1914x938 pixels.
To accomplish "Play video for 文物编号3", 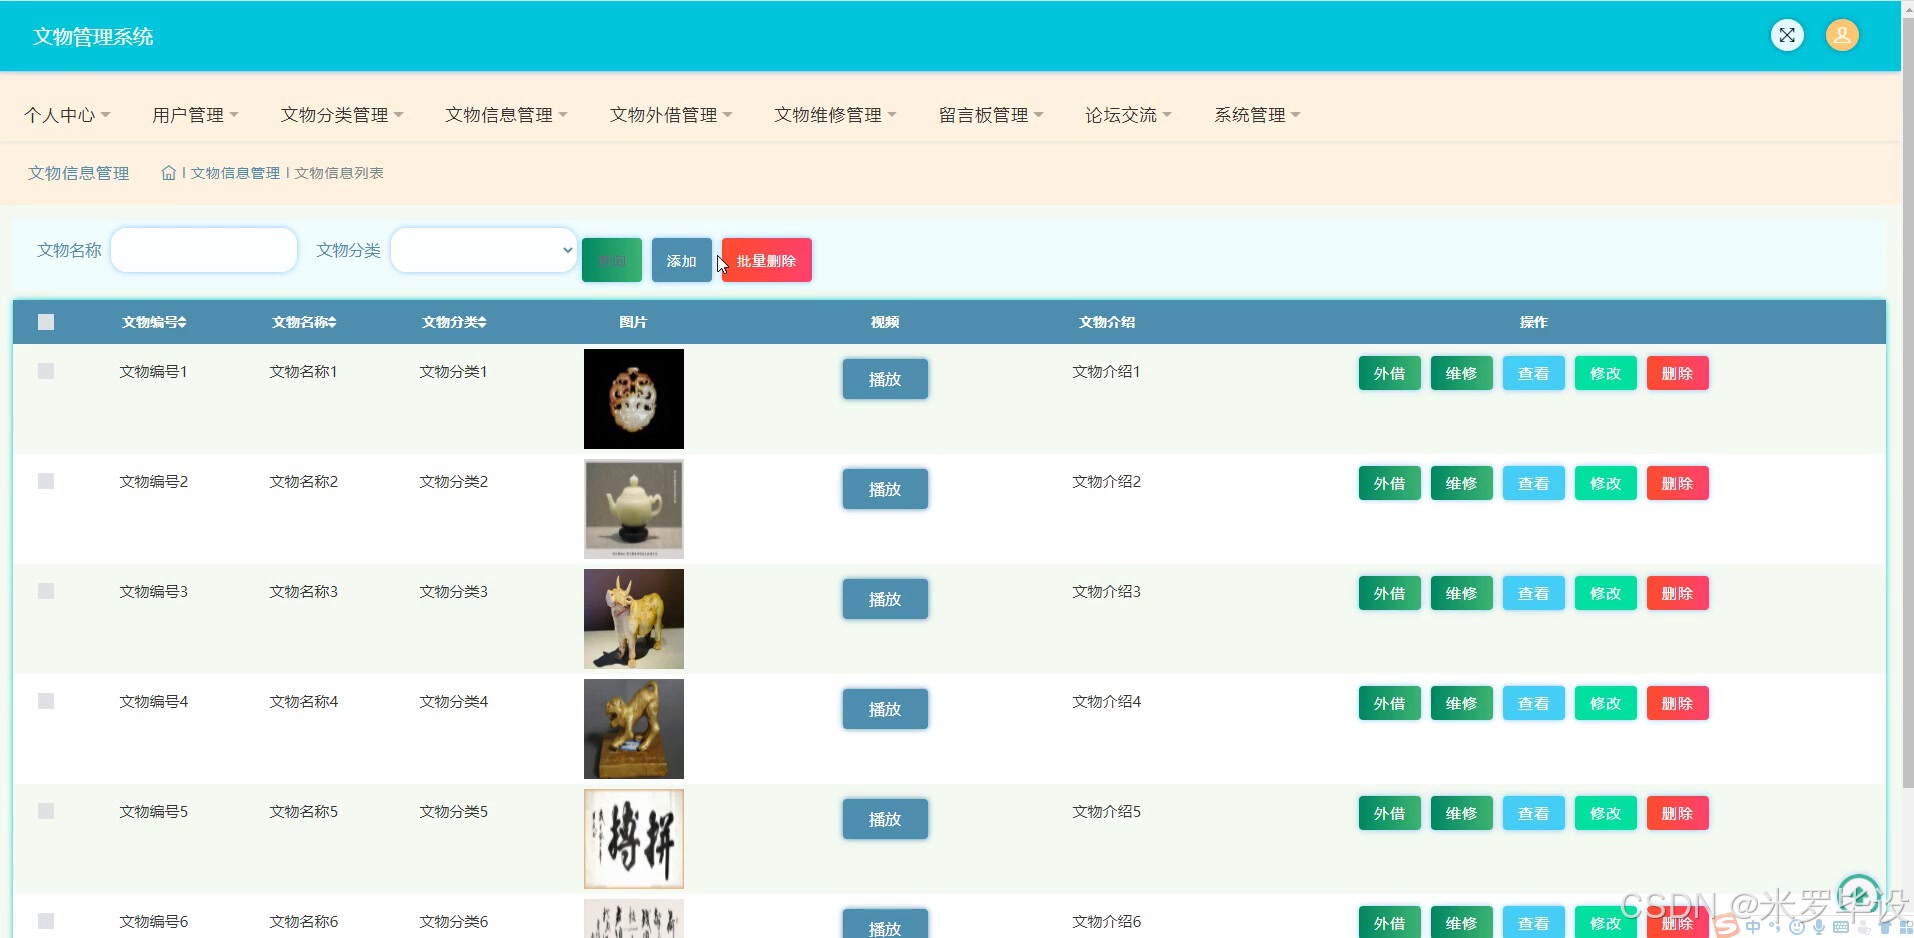I will [885, 599].
